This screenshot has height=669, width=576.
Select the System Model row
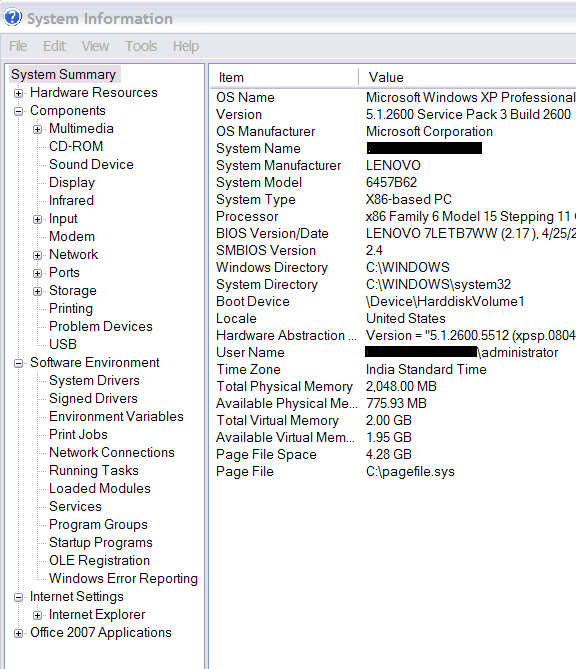pos(393,183)
